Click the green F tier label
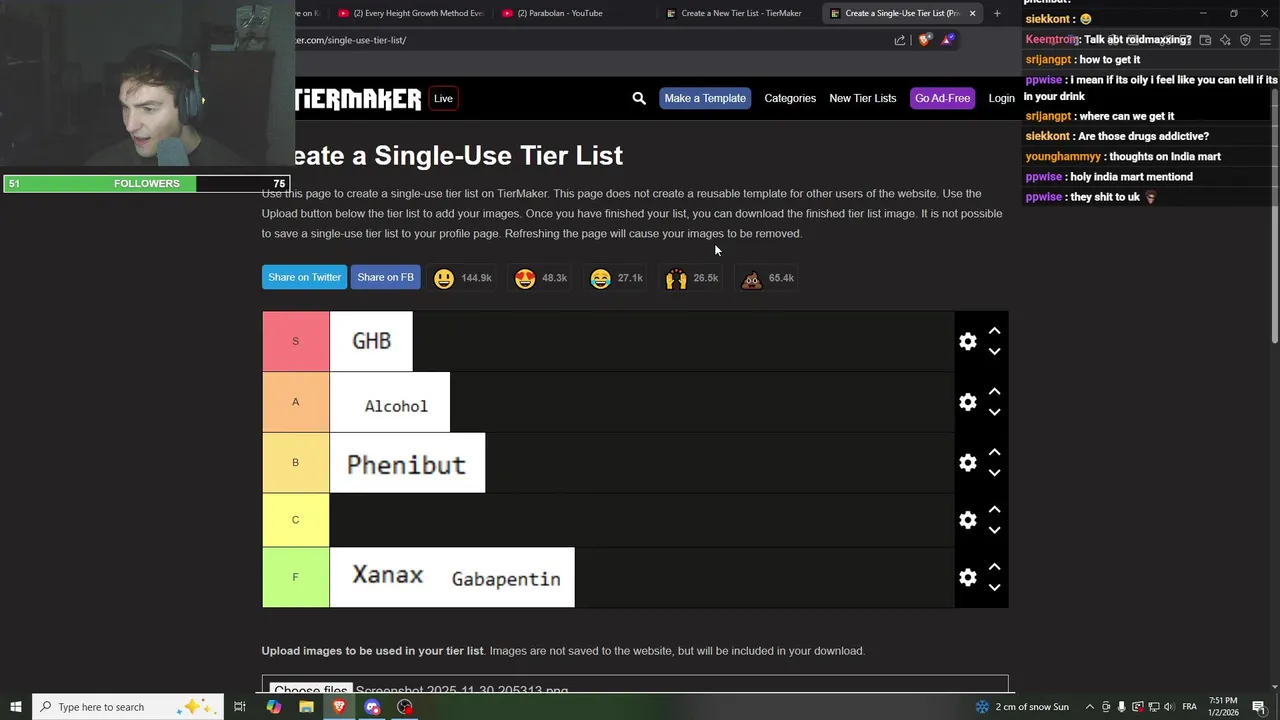The width and height of the screenshot is (1280, 720). (295, 577)
